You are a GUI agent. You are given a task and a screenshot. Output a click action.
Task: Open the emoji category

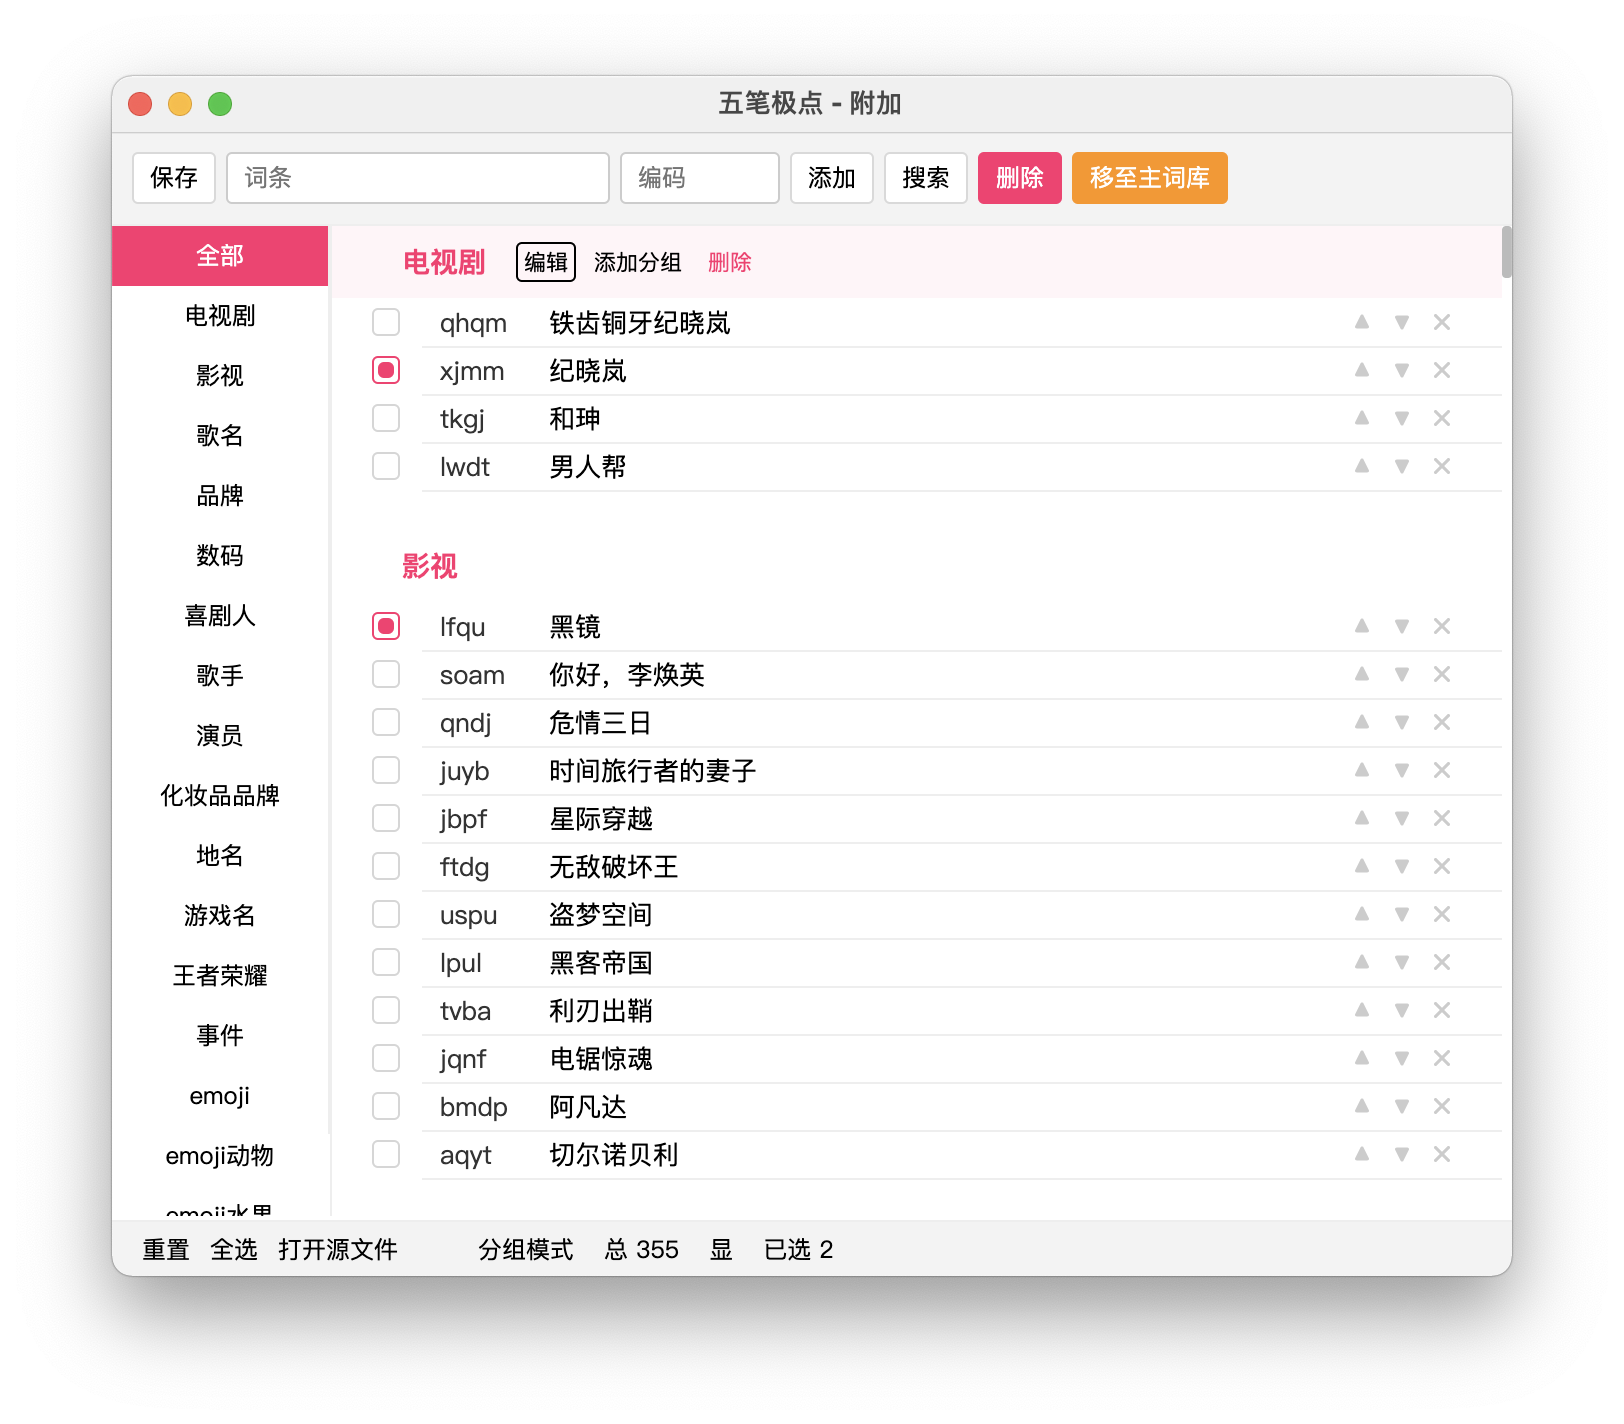pos(220,1096)
